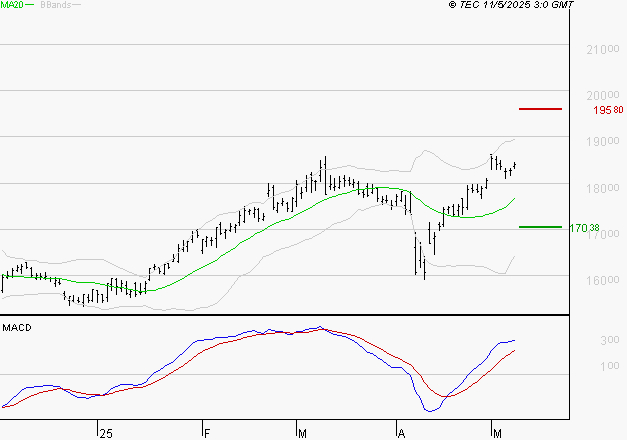This screenshot has height=440, width=627.
Task: Click the 160.00 price axis label
Action: (x=603, y=280)
